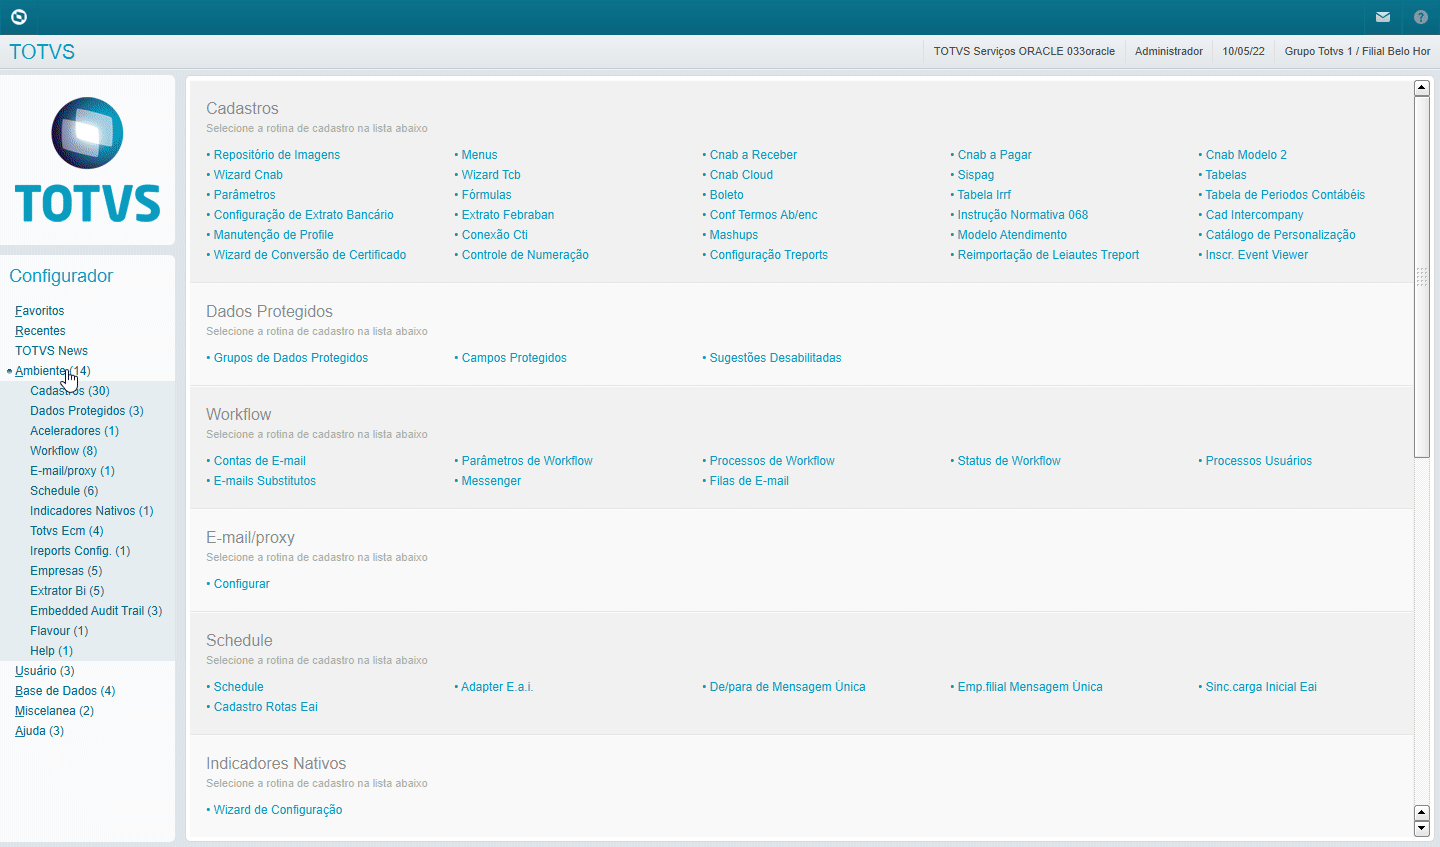This screenshot has width=1440, height=847.
Task: Open Favoritos in the sidebar
Action: [40, 311]
